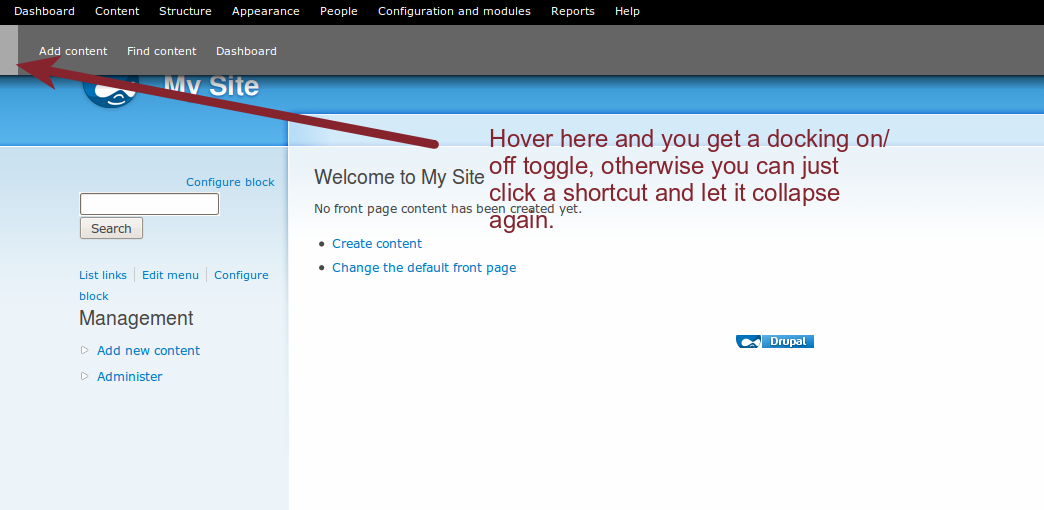Open the Help admin menu
This screenshot has height=510, width=1044.
click(x=627, y=11)
